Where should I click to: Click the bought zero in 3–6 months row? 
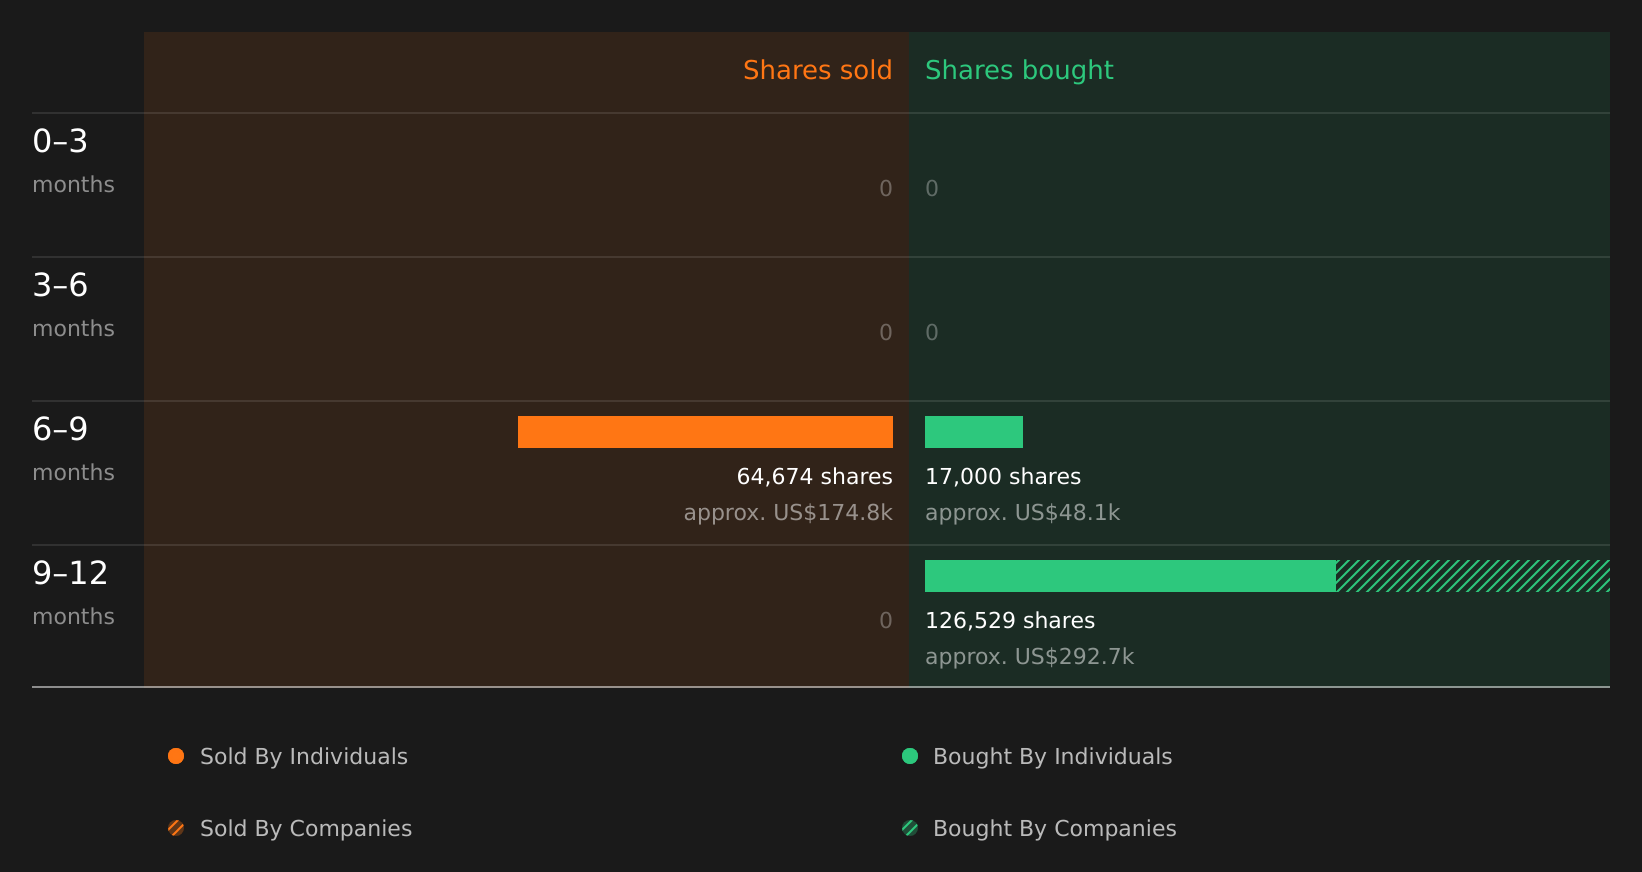point(932,333)
